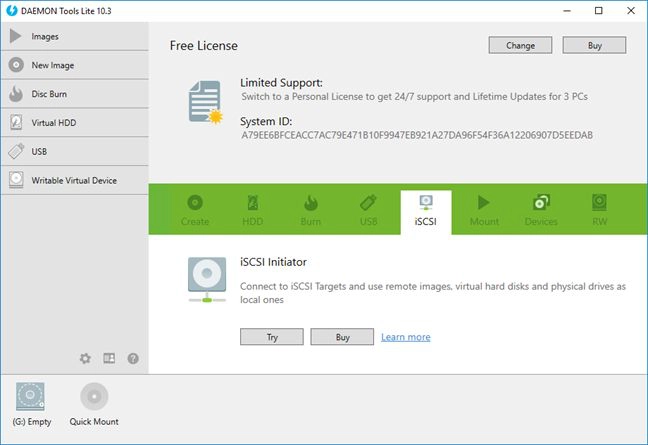
Task: Click the Disc Burn flame icon
Action: tap(16, 94)
